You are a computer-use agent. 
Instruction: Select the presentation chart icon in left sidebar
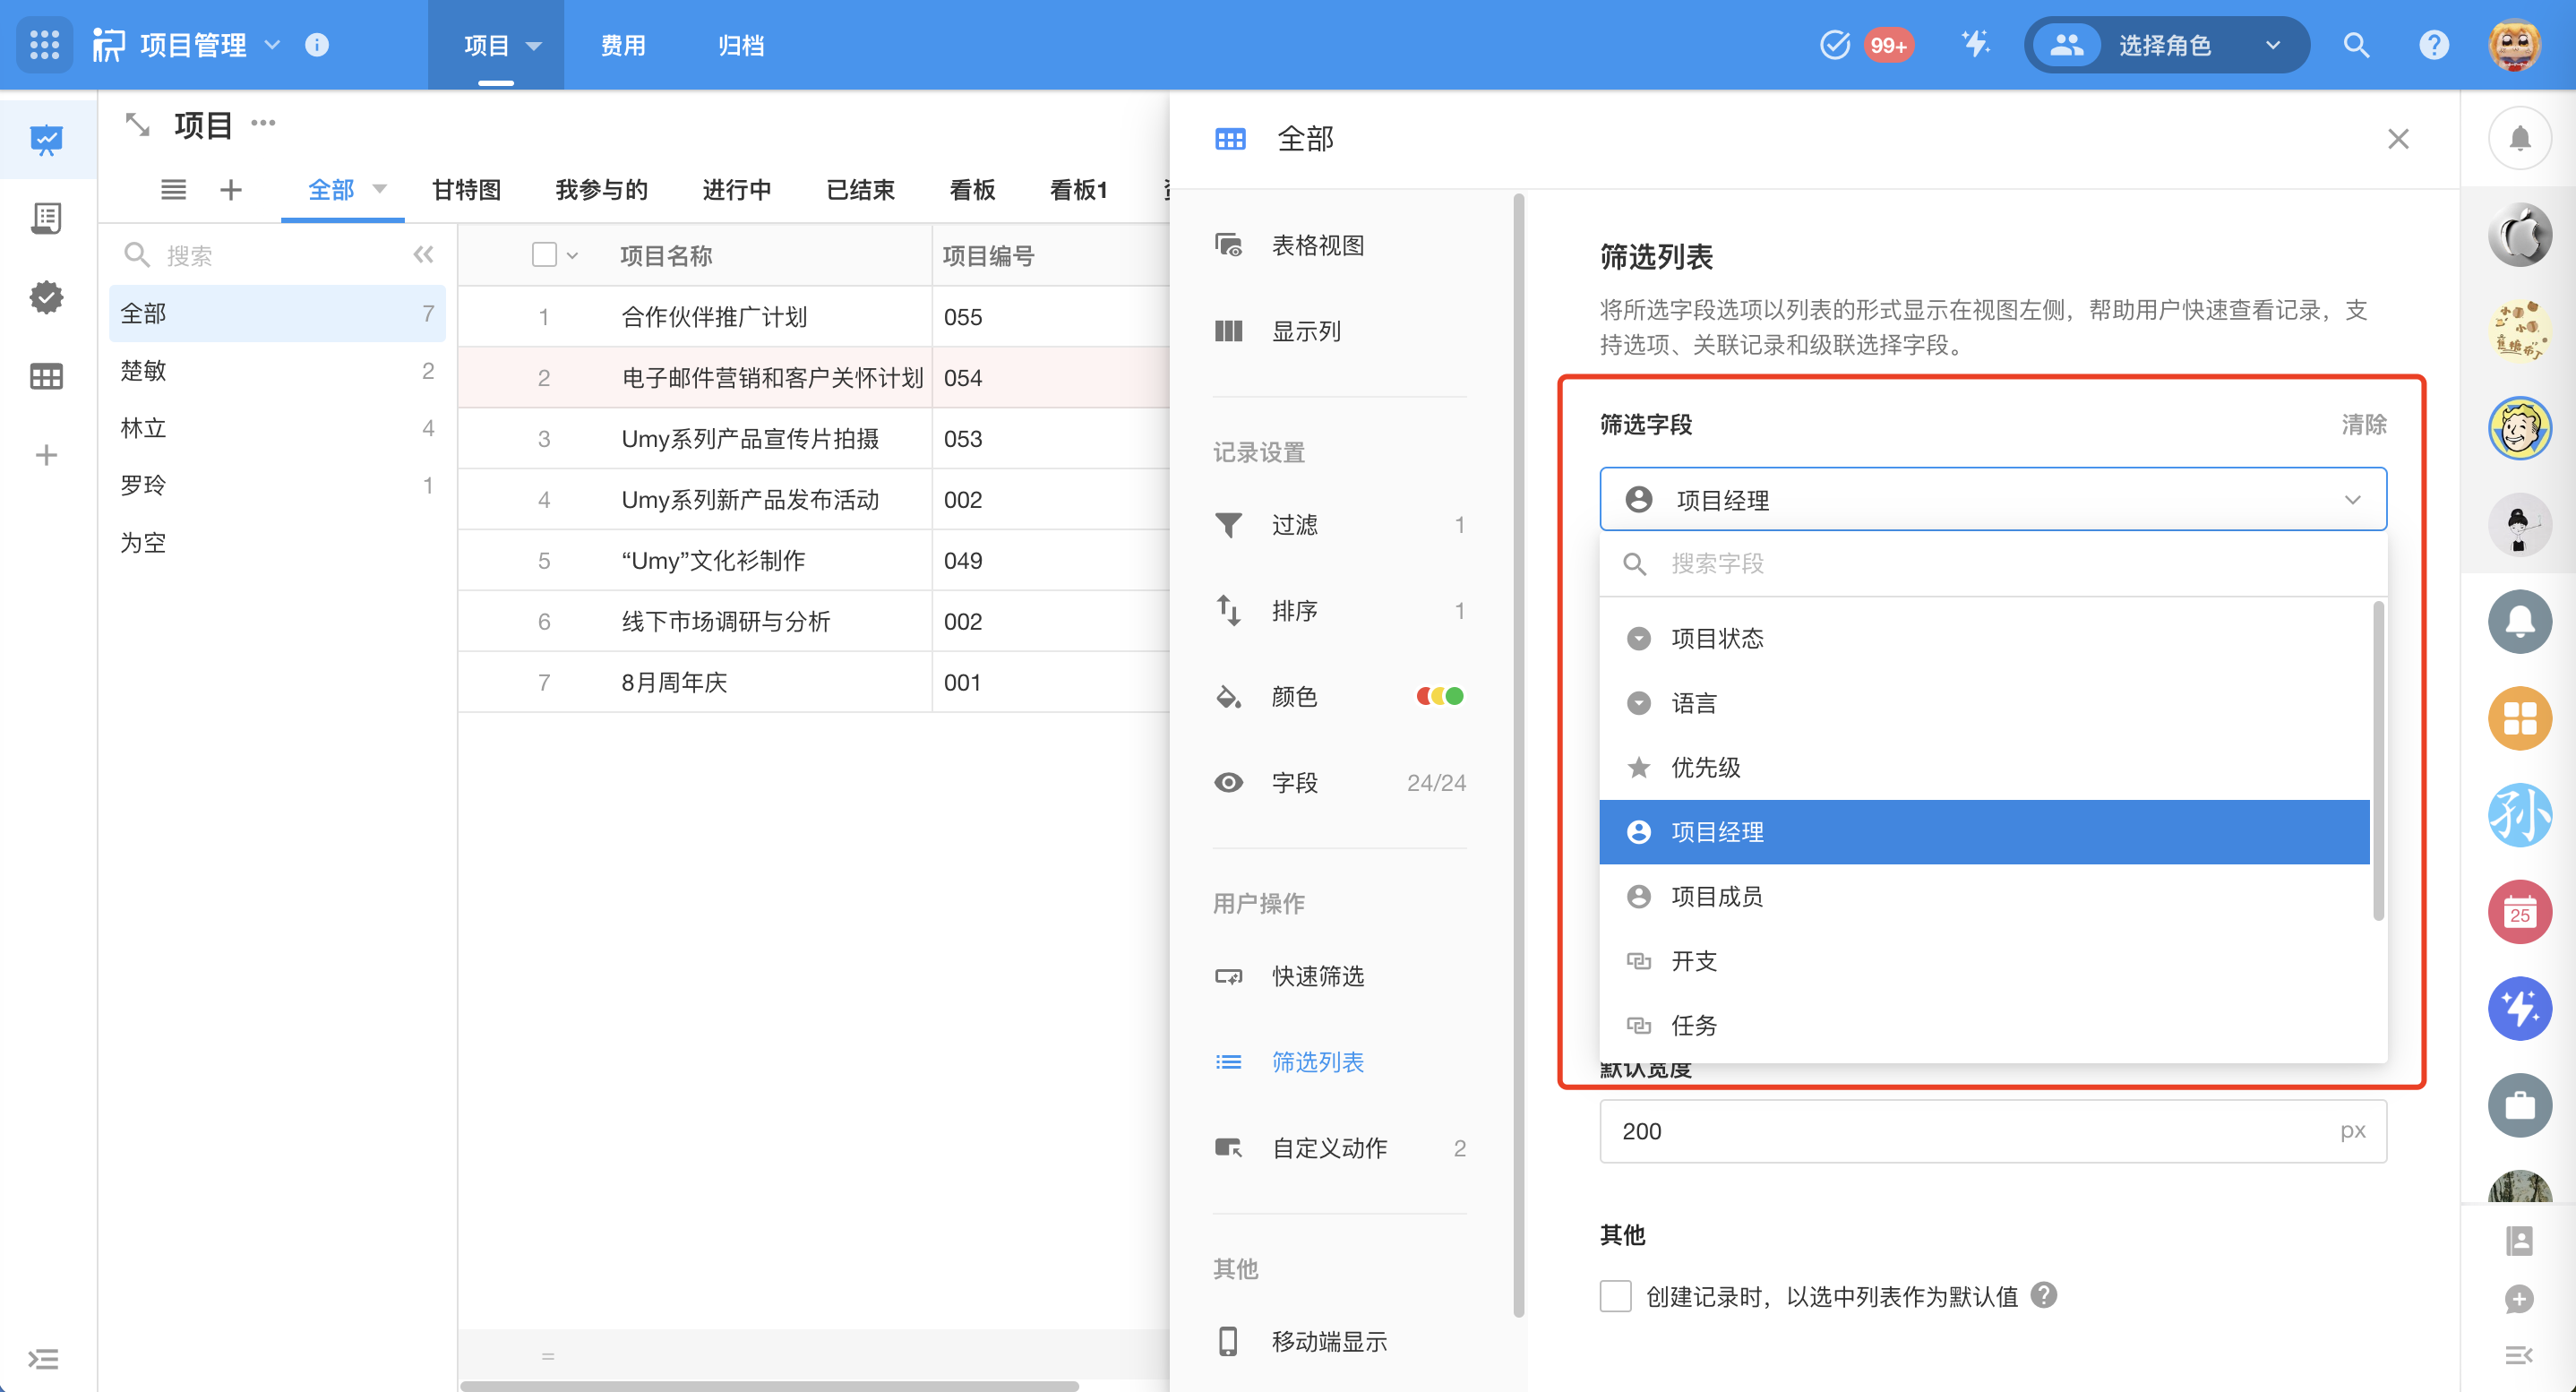coord(46,140)
